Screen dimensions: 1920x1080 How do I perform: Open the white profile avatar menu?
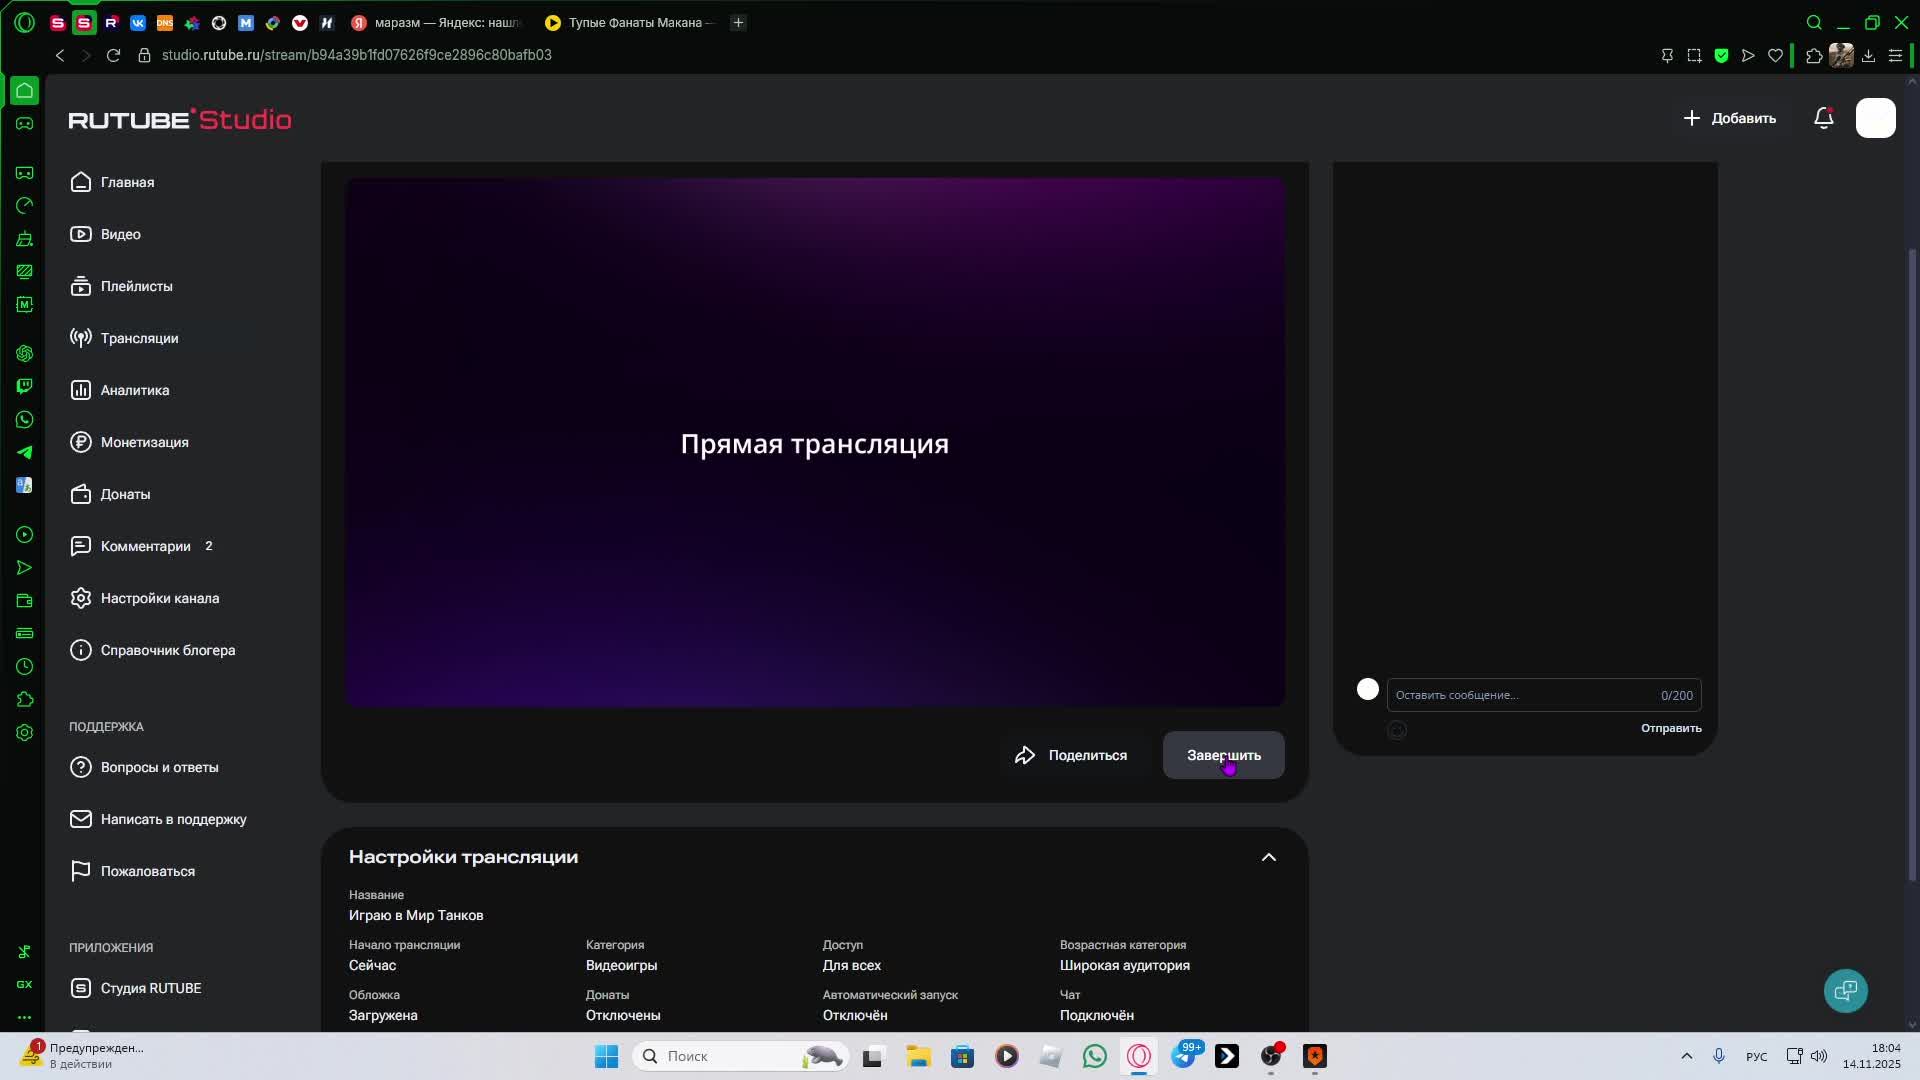pyautogui.click(x=1875, y=118)
